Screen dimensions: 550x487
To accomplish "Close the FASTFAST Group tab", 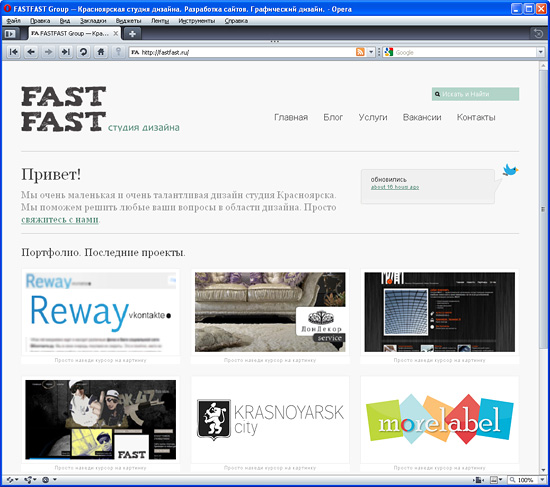I will (115, 34).
